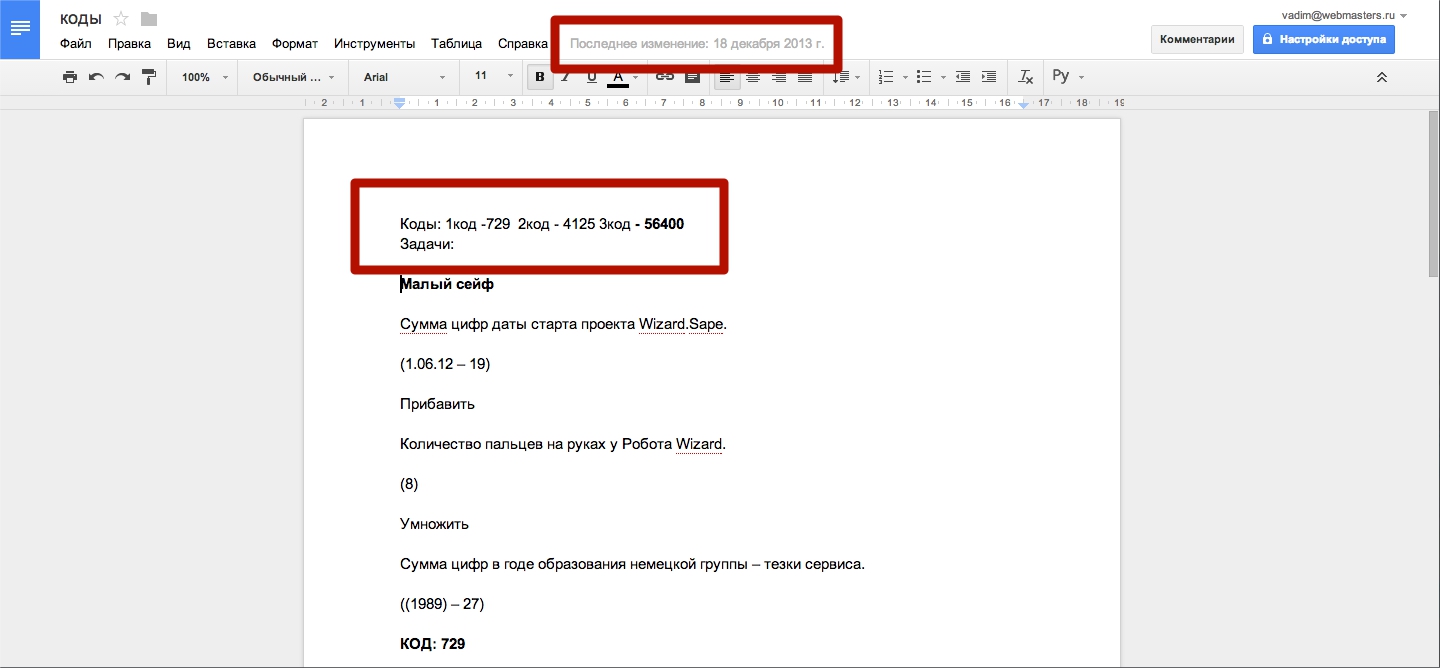Star the КОДЫ document
The image size is (1440, 668).
tap(121, 19)
